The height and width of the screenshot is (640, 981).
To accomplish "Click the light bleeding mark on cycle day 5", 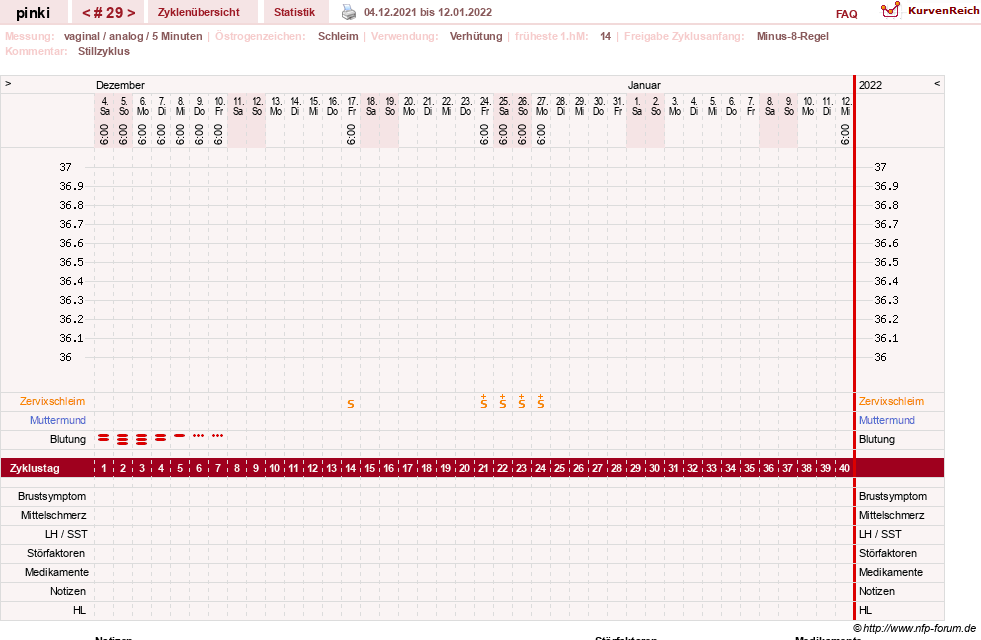I will [x=180, y=435].
